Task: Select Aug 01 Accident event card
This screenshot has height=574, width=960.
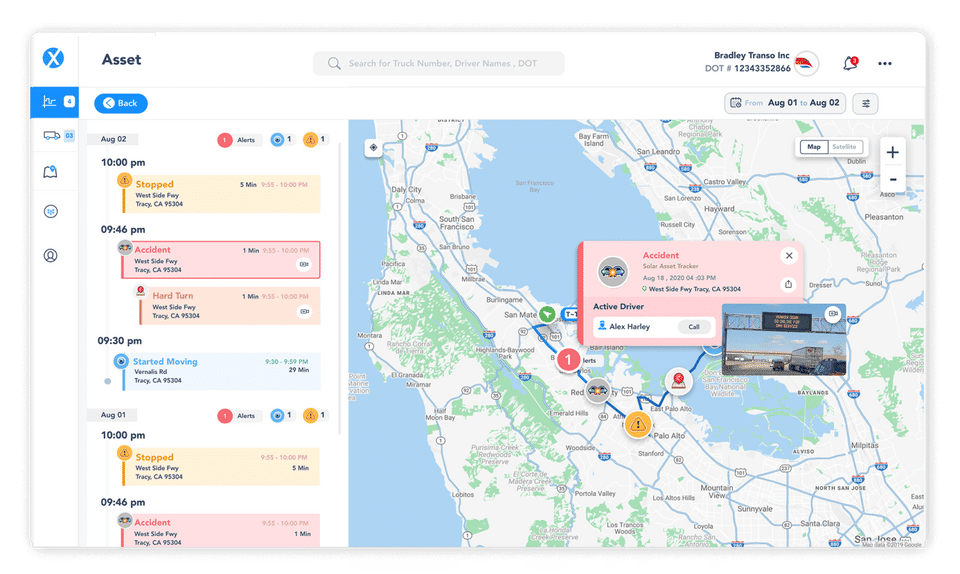Action: click(x=220, y=531)
